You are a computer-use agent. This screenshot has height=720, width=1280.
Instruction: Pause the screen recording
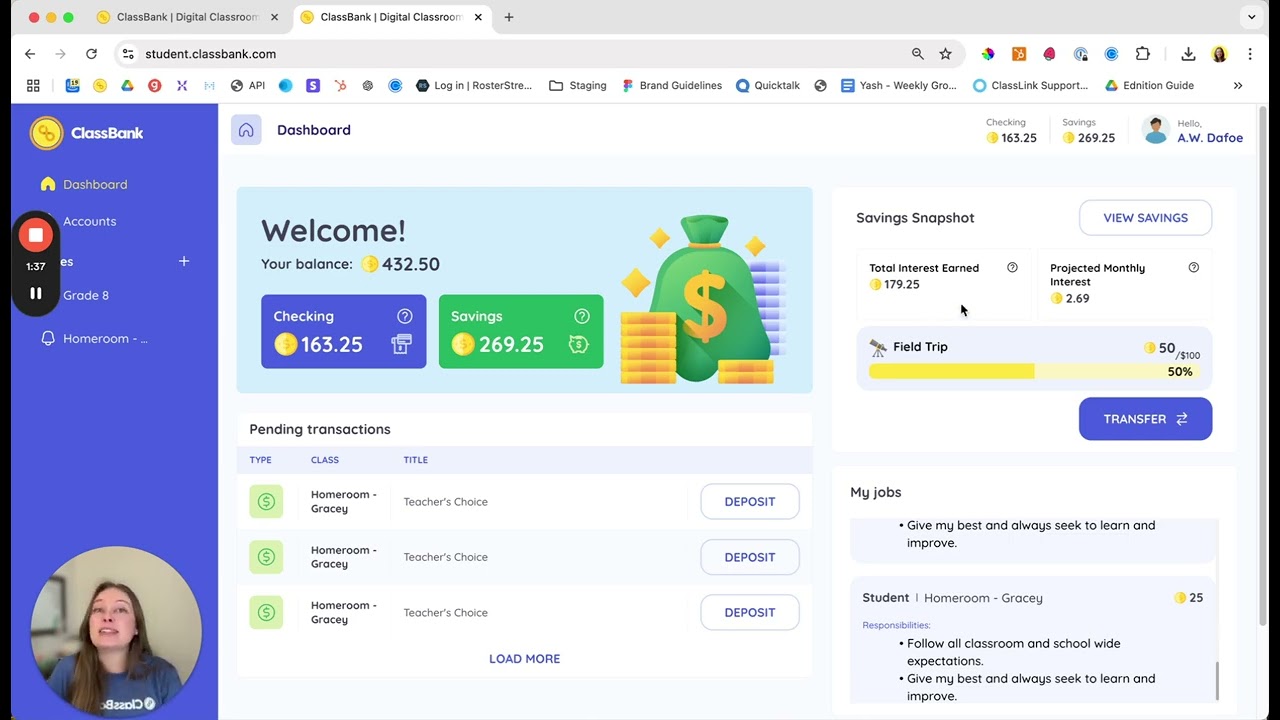click(36, 293)
